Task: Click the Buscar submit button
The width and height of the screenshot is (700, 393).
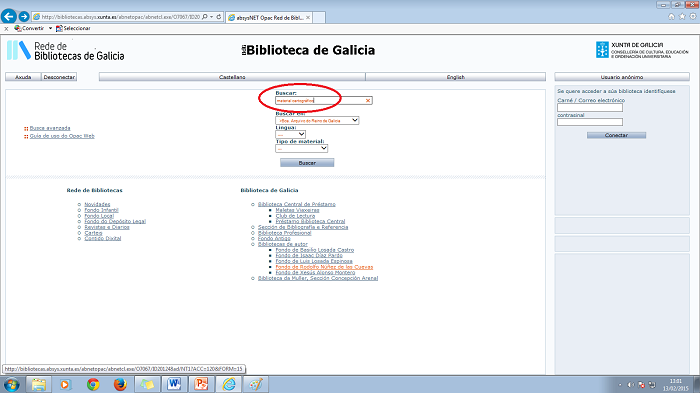Action: click(x=307, y=163)
